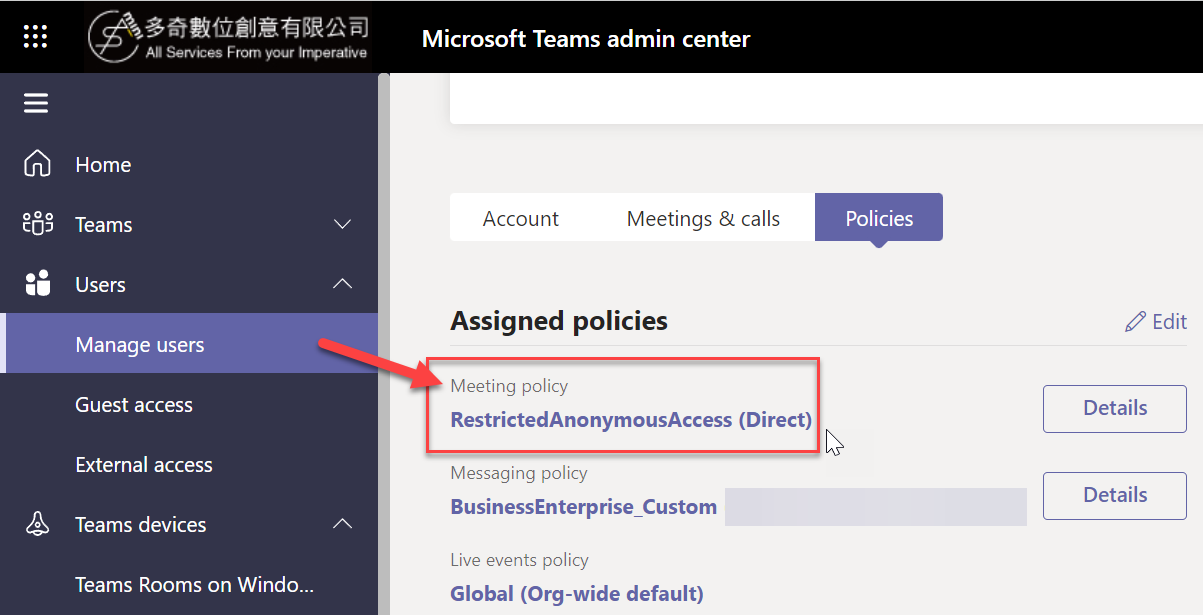Select the Policies tab
The image size is (1203, 615).
point(879,218)
